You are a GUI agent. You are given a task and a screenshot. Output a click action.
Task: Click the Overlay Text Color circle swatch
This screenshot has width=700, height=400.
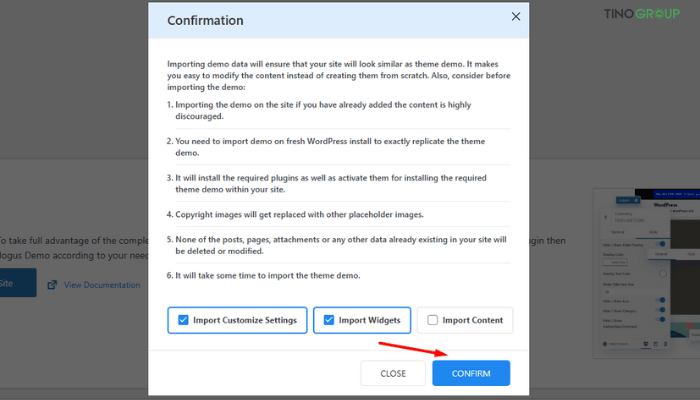pos(663,274)
